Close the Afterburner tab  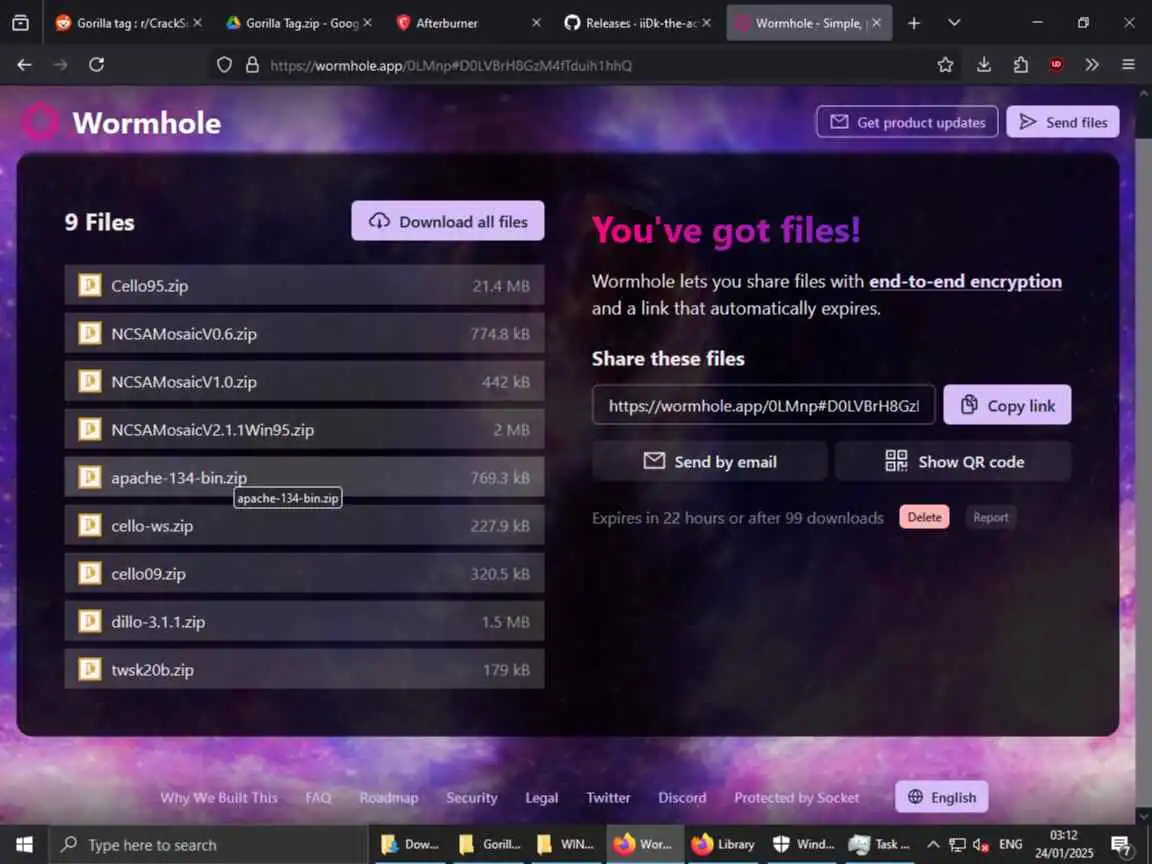click(x=536, y=23)
